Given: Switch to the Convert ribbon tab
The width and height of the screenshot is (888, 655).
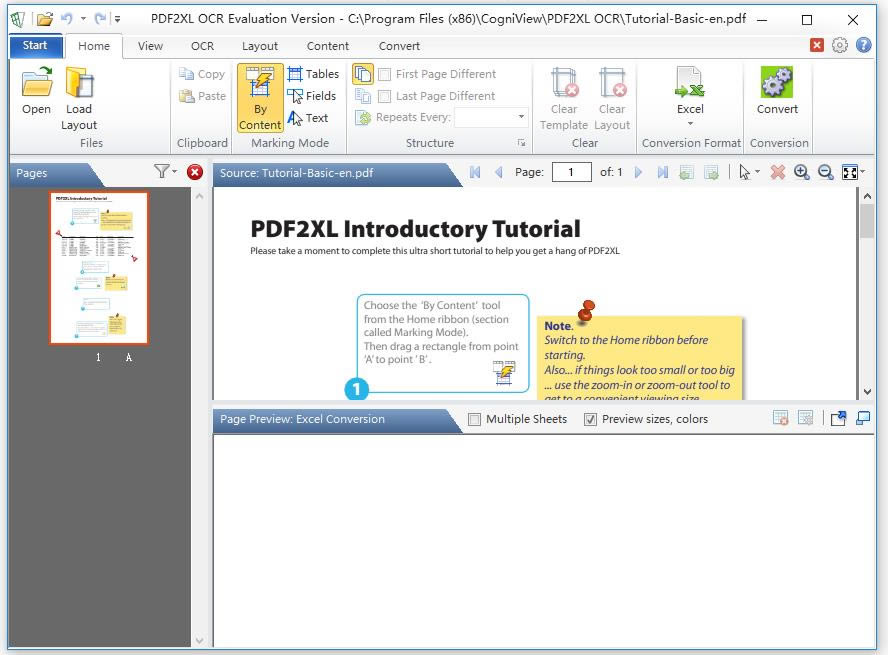Looking at the screenshot, I should 399,46.
